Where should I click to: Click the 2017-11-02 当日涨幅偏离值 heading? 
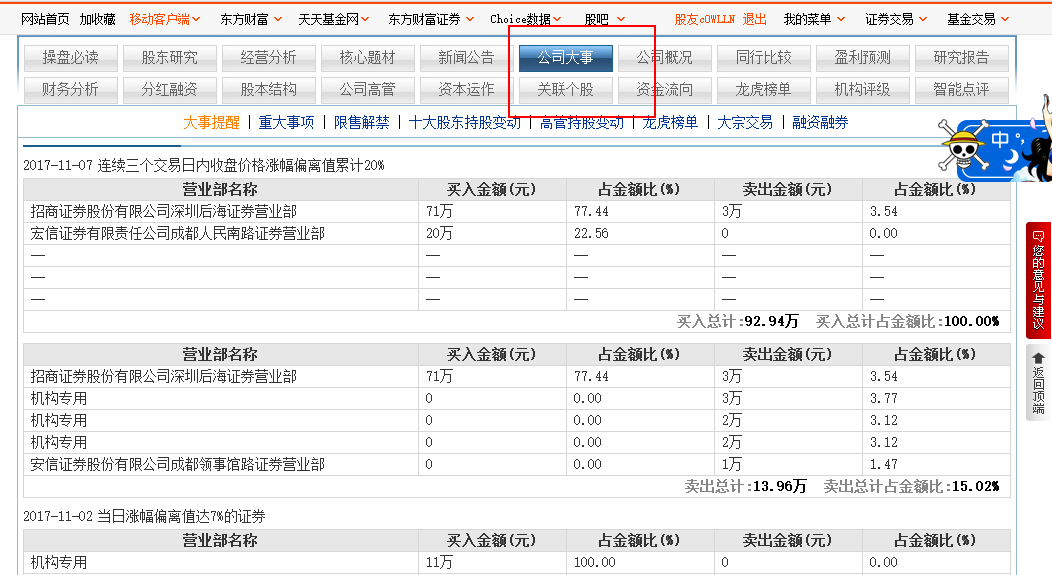(144, 517)
